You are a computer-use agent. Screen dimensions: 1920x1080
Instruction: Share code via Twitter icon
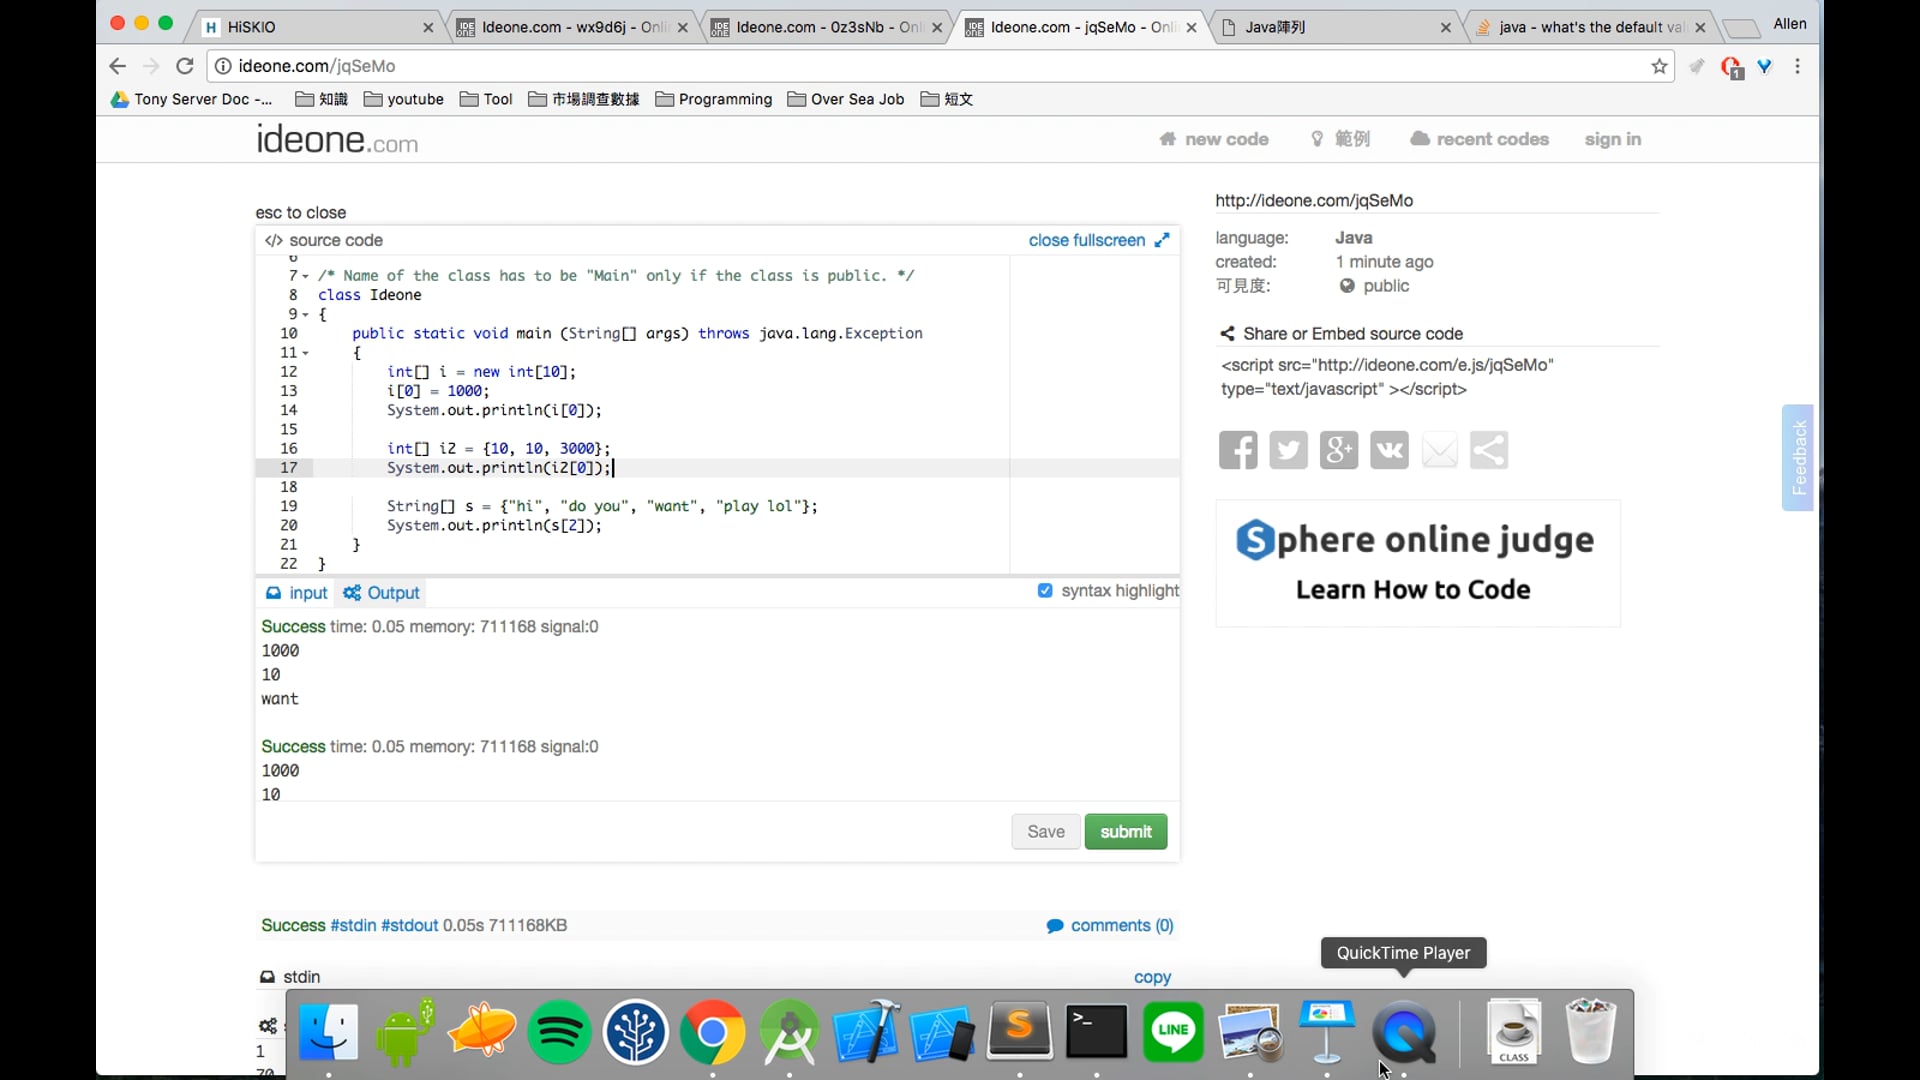1288,450
